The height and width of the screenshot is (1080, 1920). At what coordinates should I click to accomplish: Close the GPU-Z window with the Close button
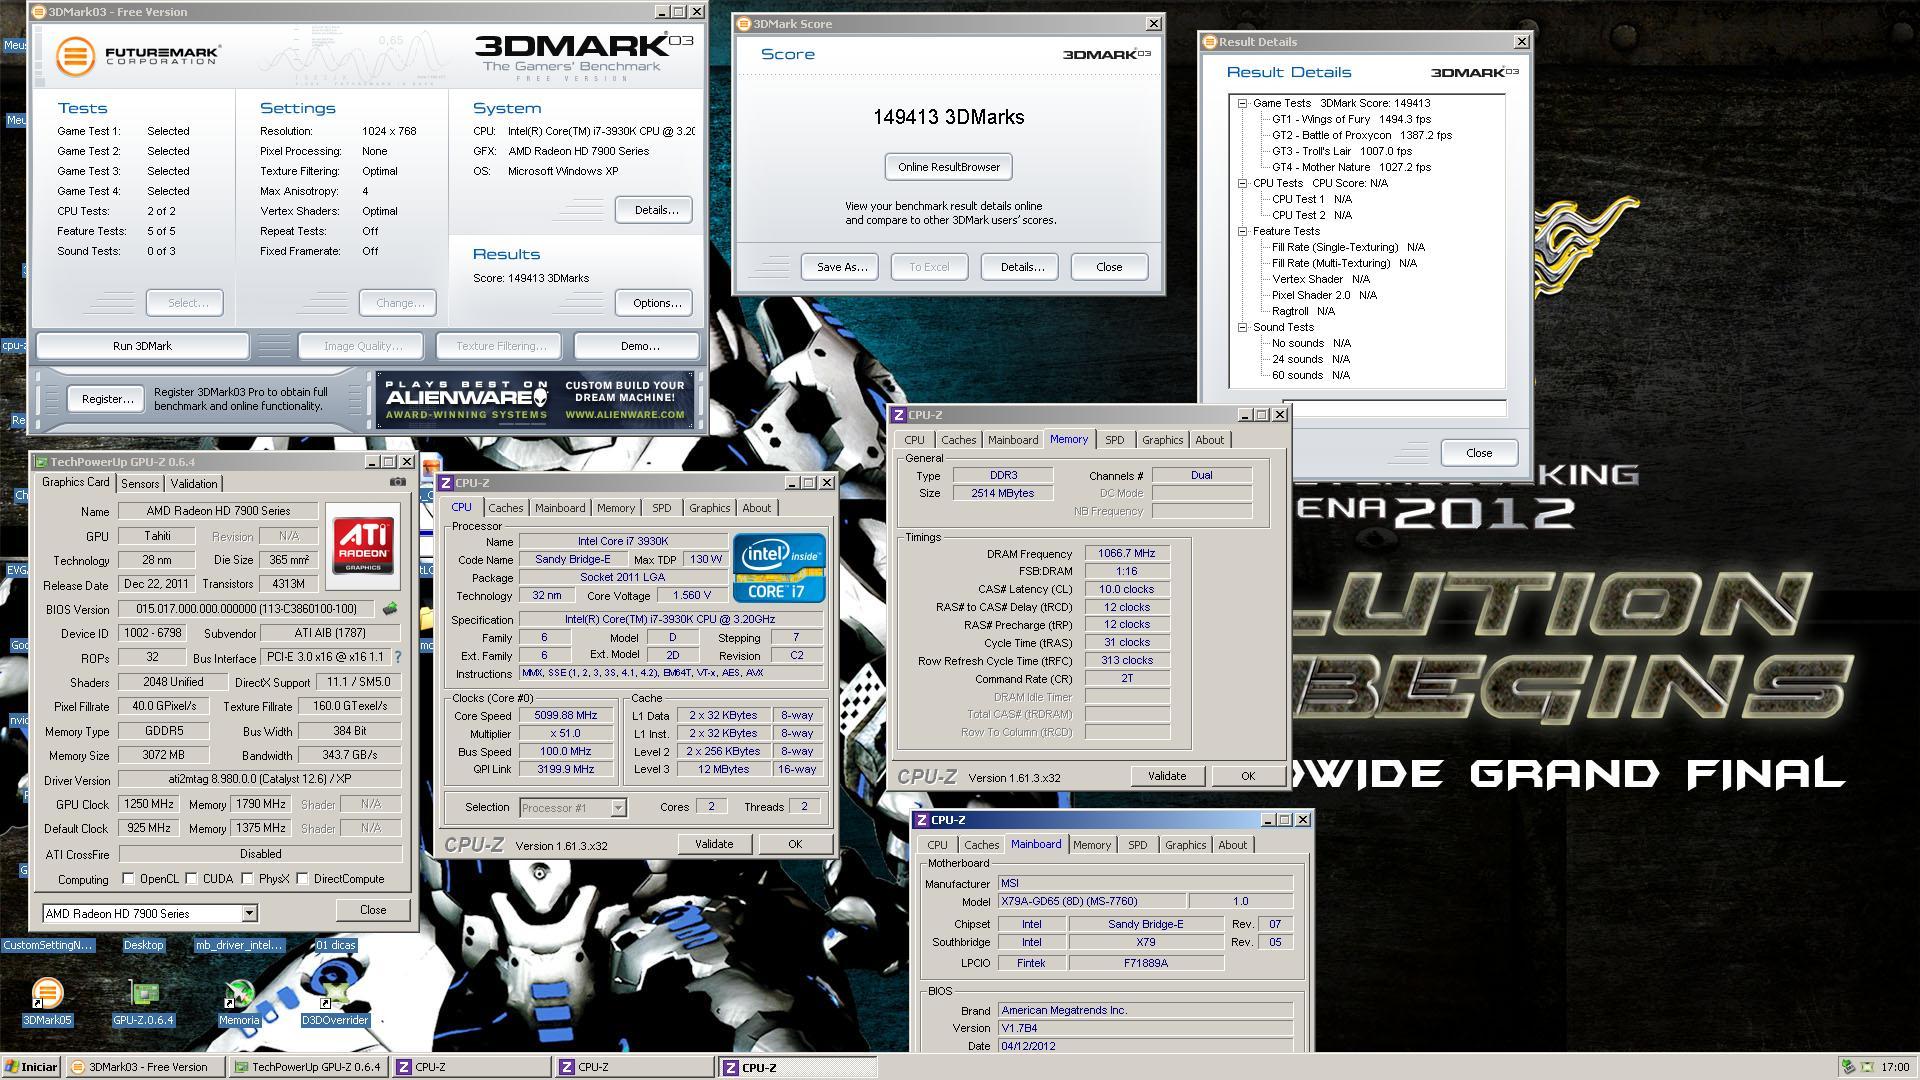point(372,910)
